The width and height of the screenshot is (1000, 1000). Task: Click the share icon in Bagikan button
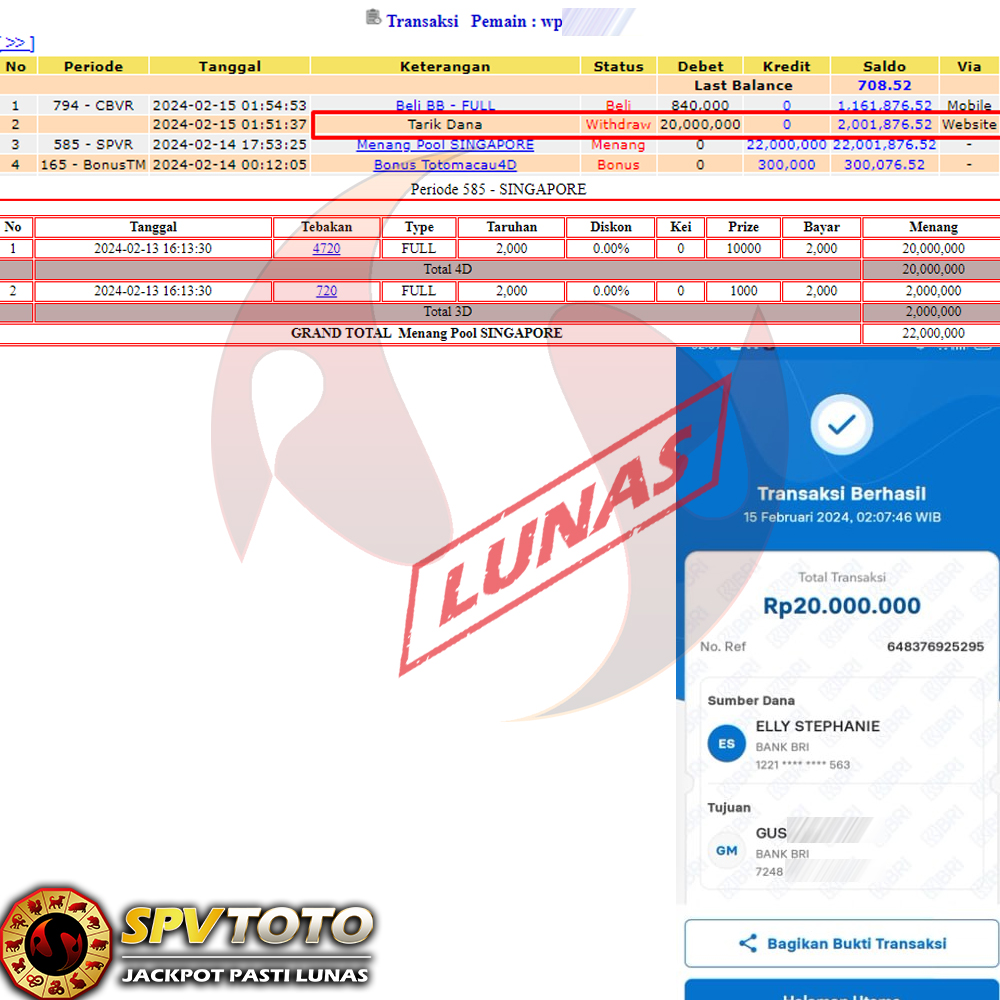pos(747,943)
